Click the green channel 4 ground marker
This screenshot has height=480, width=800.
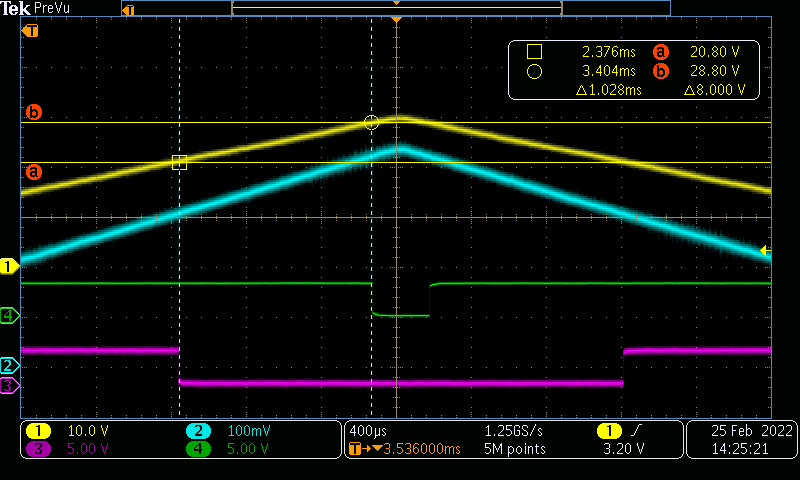(10, 316)
